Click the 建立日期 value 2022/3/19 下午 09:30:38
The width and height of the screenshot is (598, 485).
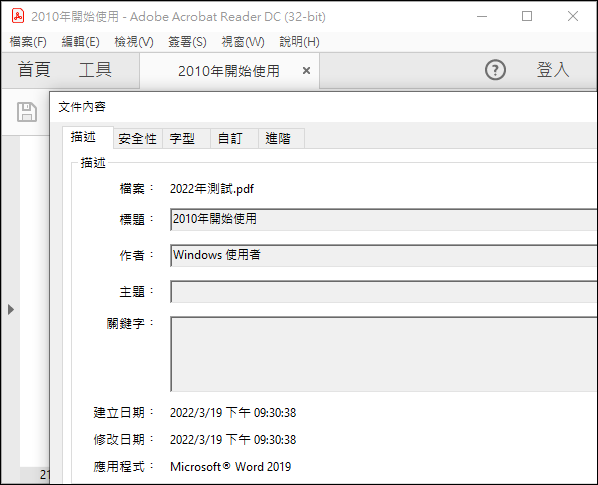233,413
